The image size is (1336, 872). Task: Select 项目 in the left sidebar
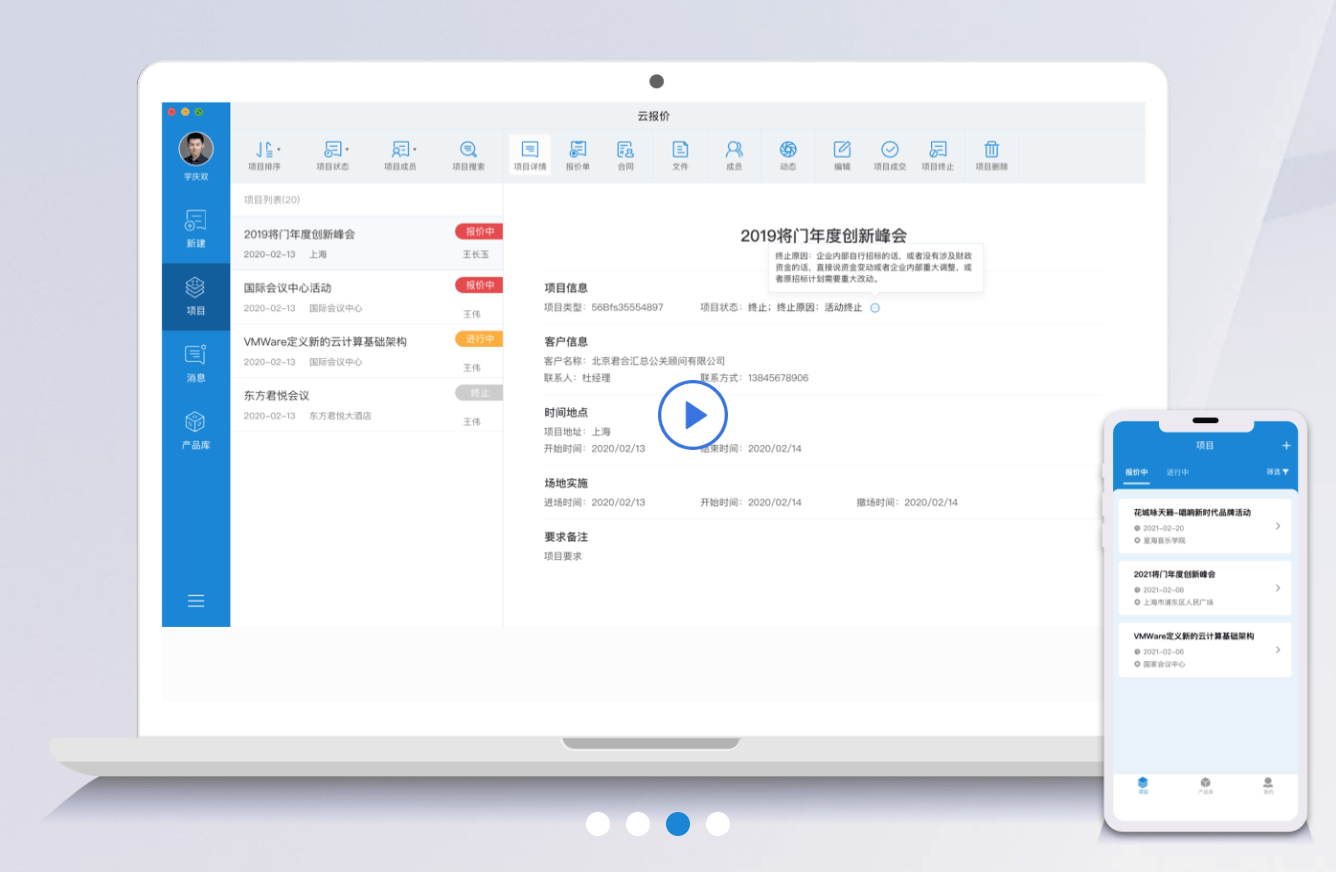(x=196, y=296)
